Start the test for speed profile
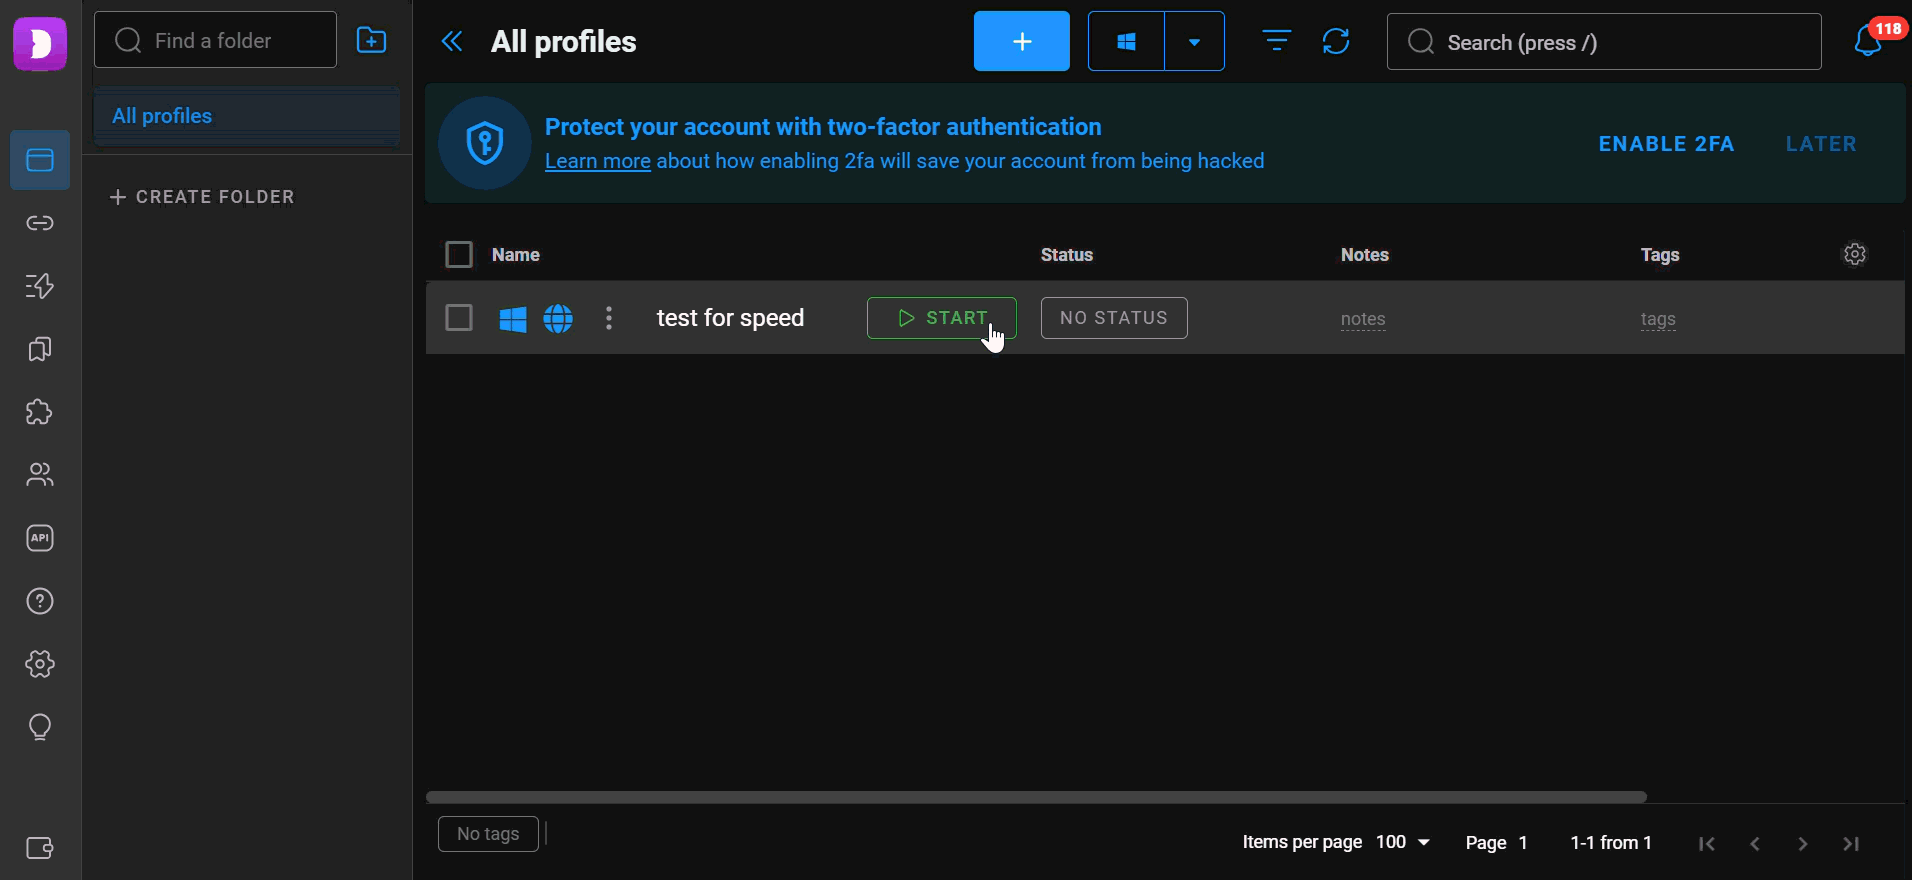1912x880 pixels. [942, 318]
